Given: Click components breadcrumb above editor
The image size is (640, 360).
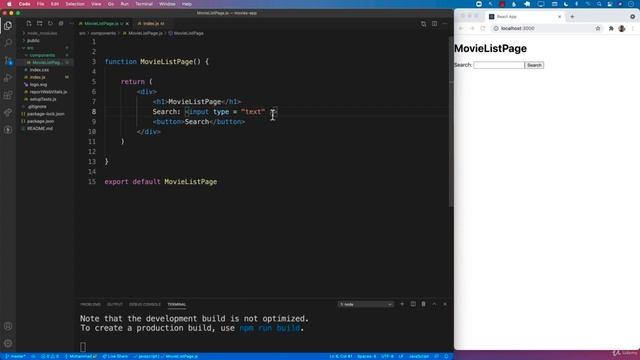Looking at the screenshot, I should click(103, 33).
